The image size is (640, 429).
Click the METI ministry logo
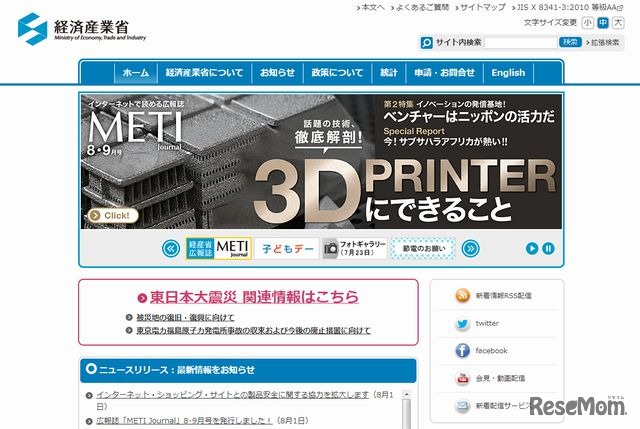pos(82,29)
